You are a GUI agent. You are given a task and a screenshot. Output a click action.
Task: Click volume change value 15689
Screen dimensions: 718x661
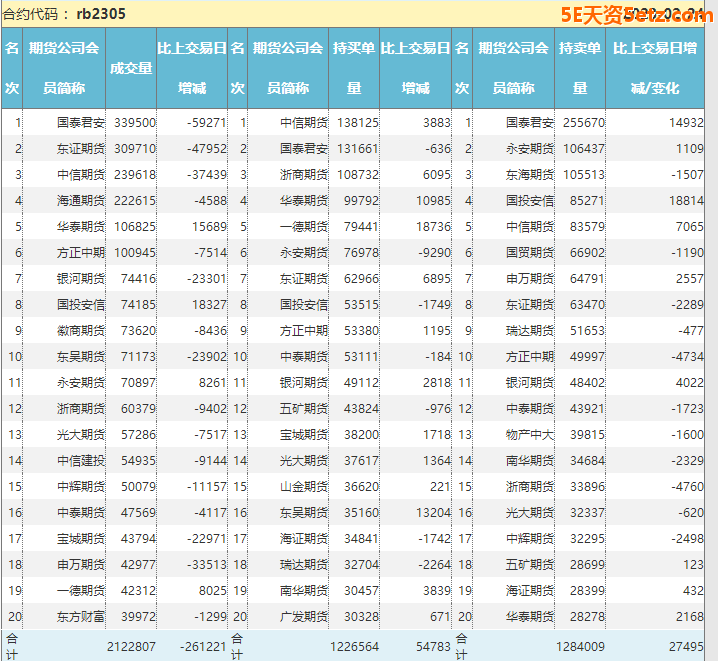coord(209,227)
